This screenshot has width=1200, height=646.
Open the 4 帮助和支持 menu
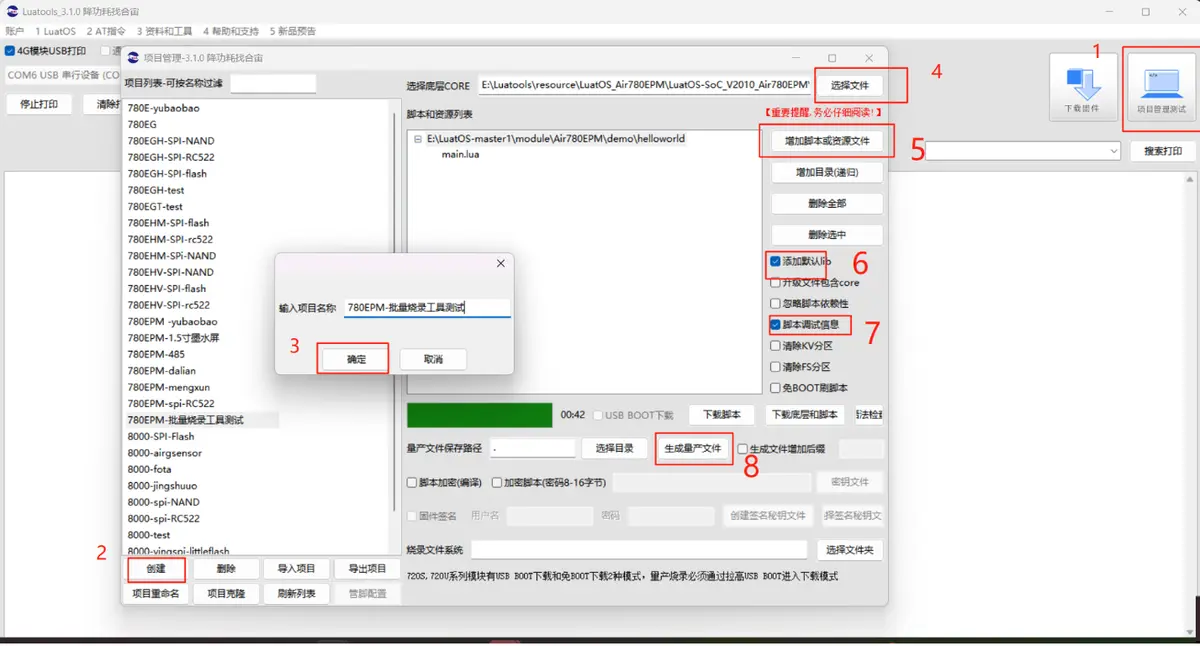[232, 31]
